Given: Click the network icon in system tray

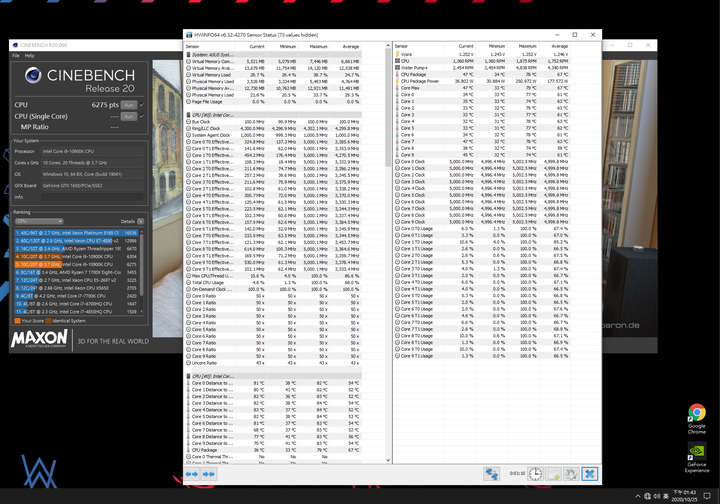Looking at the screenshot, I should [x=647, y=496].
